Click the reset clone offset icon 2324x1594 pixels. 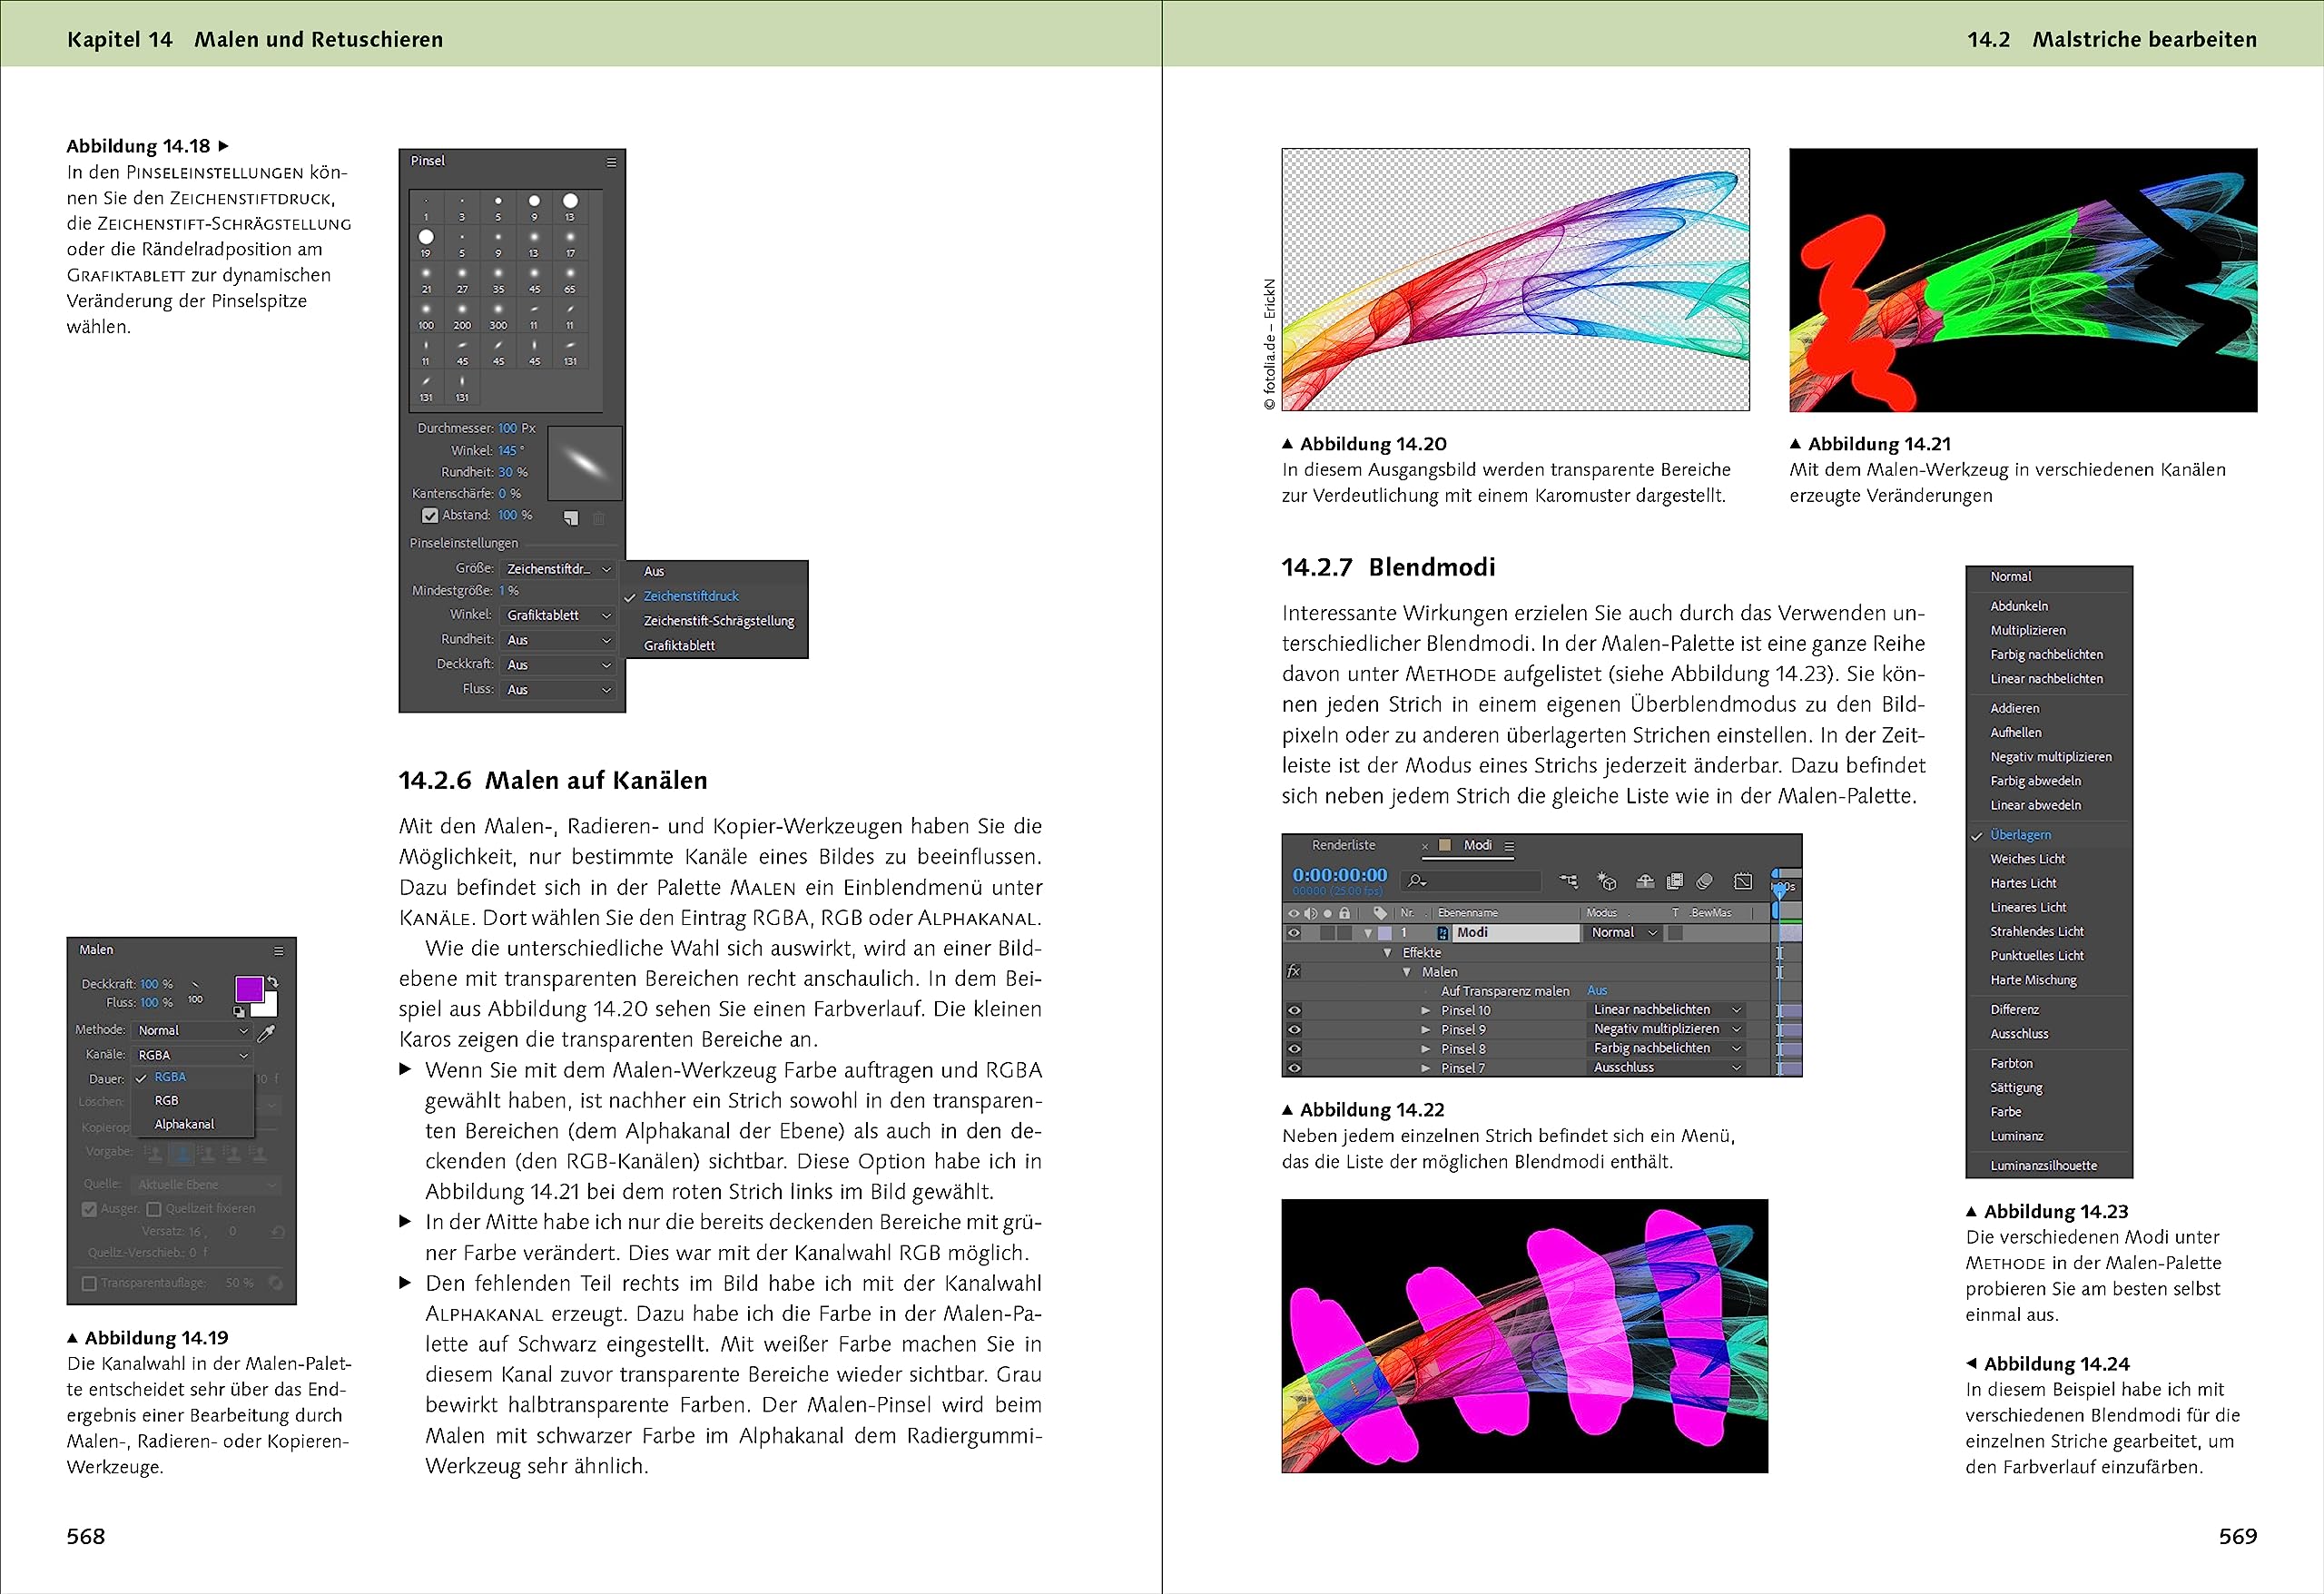(278, 1231)
